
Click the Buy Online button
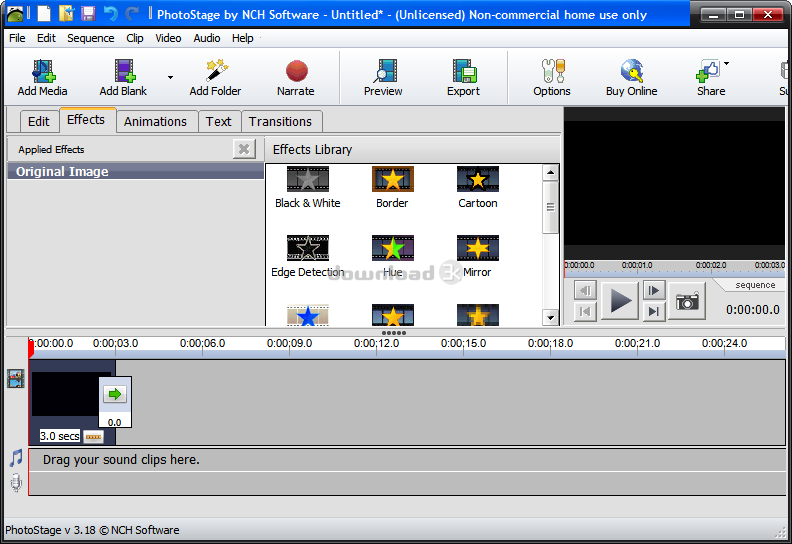click(x=631, y=77)
